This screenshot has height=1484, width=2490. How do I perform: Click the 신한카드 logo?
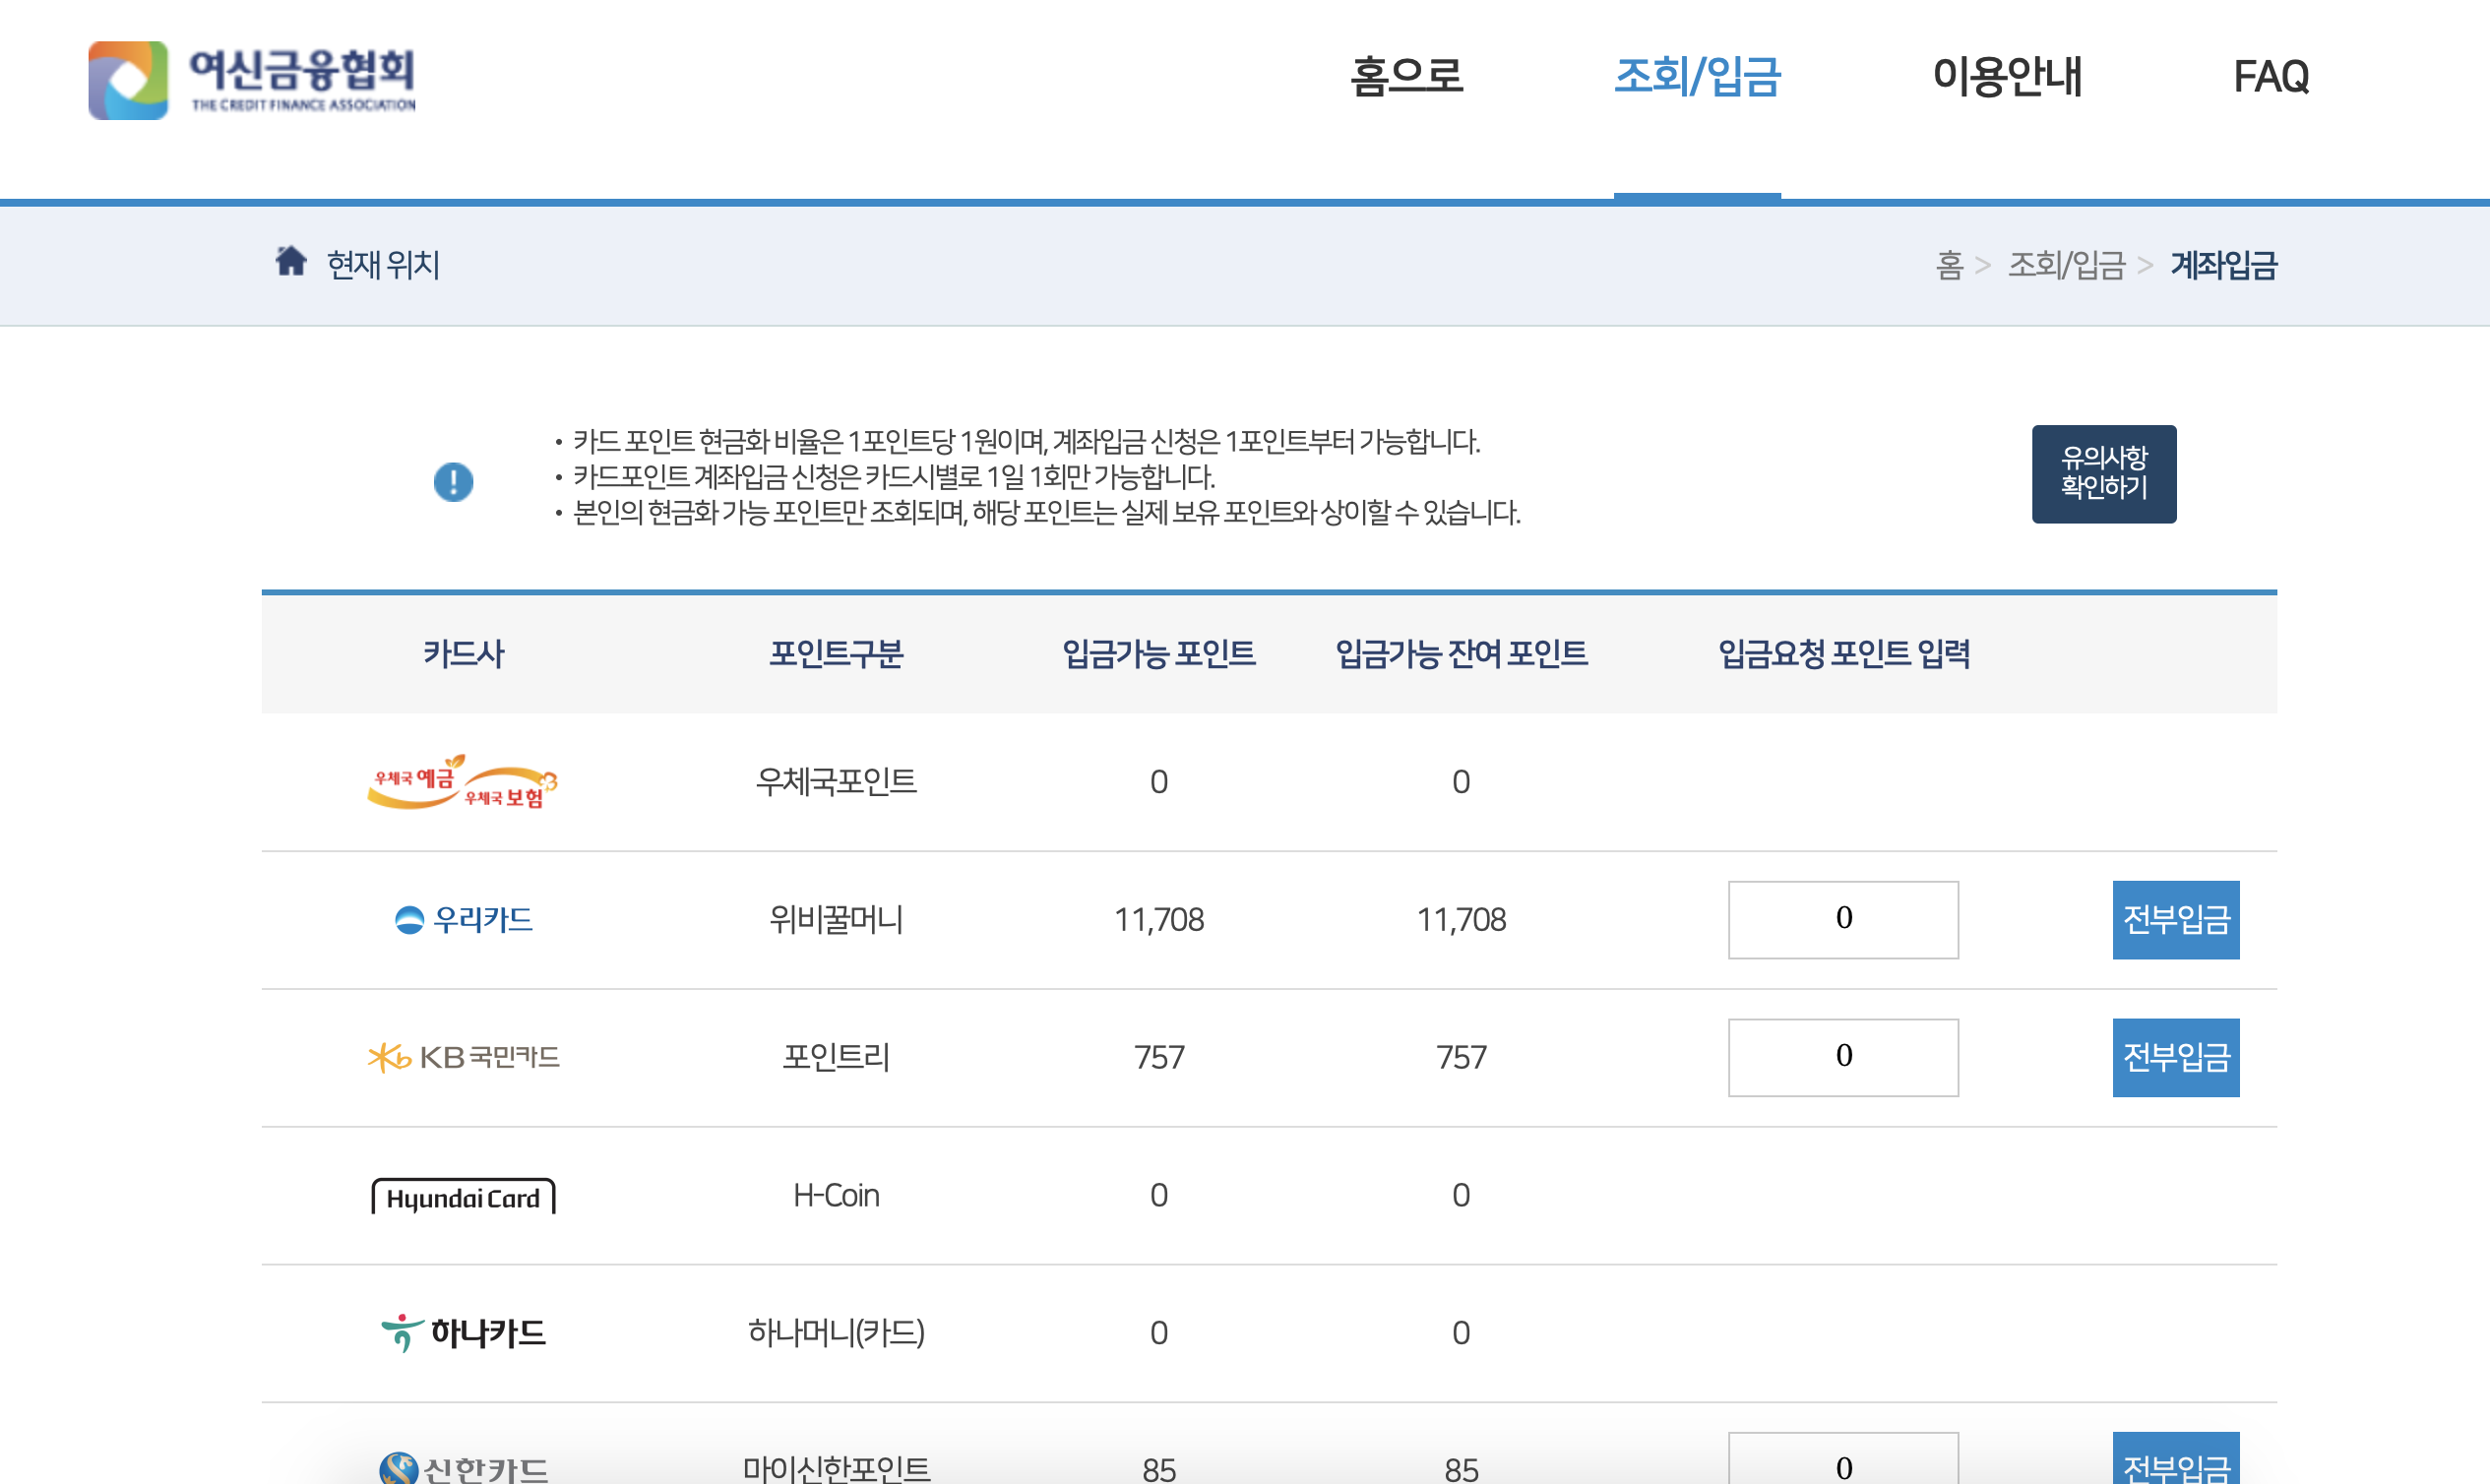[463, 1468]
